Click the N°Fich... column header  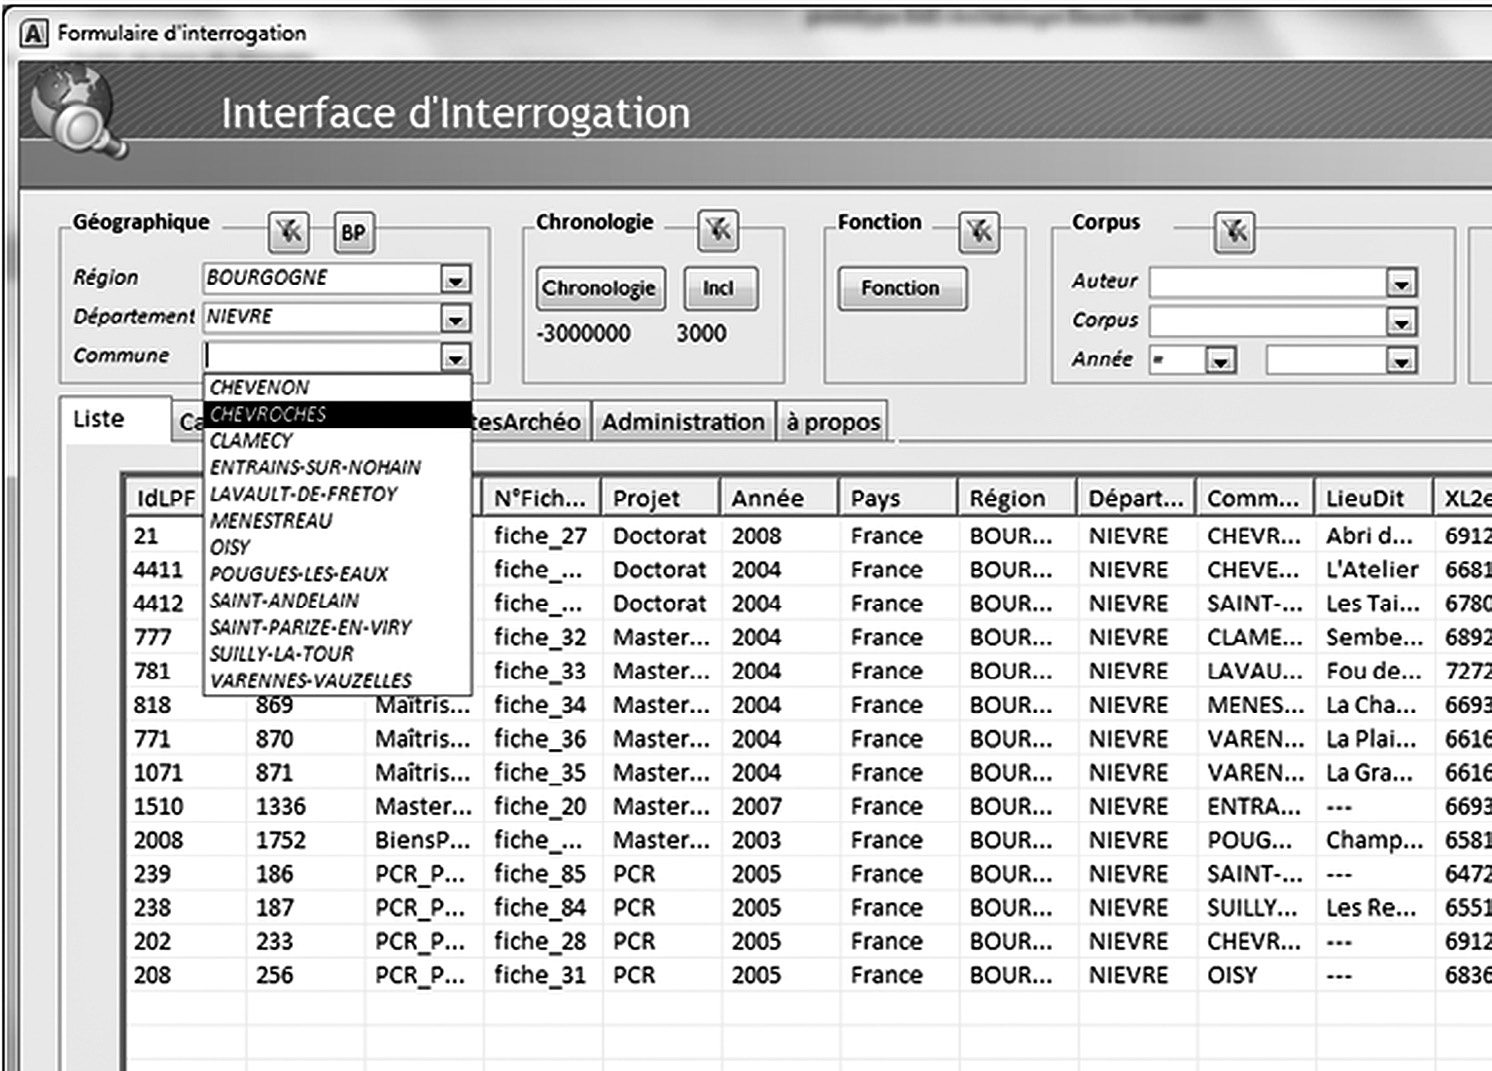pos(542,498)
